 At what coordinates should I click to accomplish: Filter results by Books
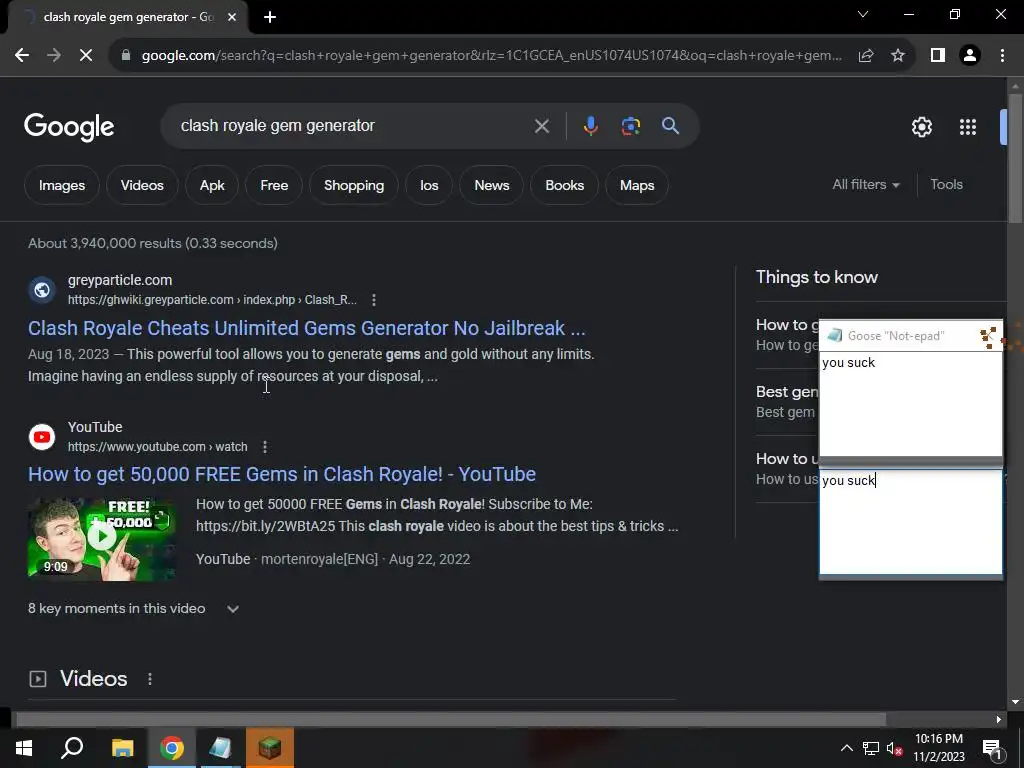click(565, 185)
